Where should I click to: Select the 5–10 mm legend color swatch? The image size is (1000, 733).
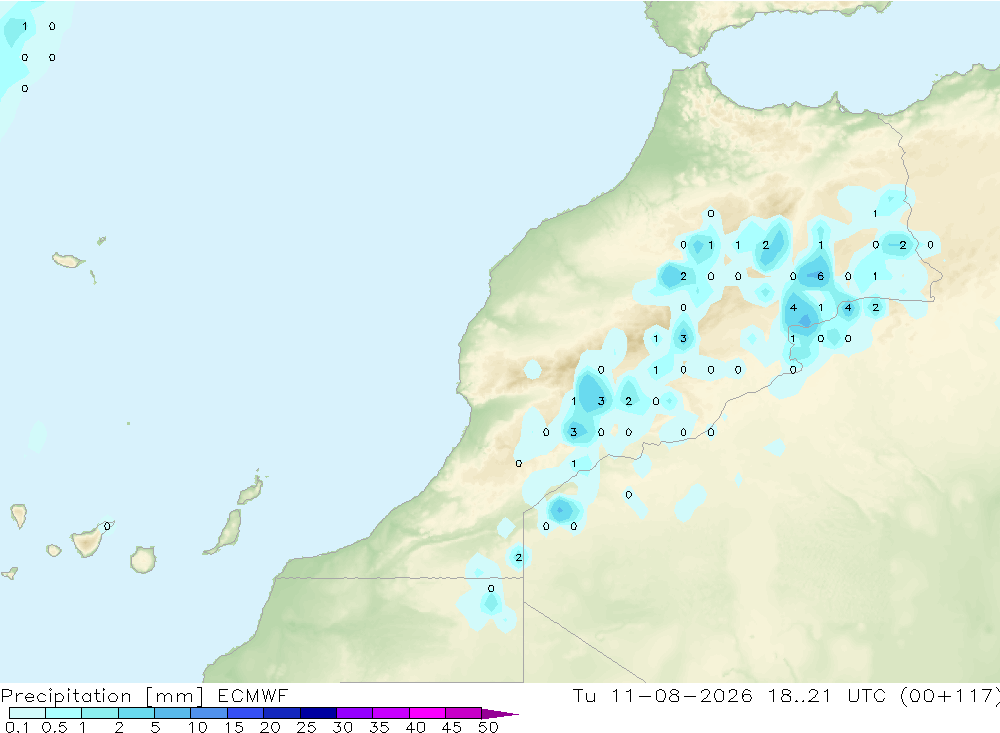(172, 713)
